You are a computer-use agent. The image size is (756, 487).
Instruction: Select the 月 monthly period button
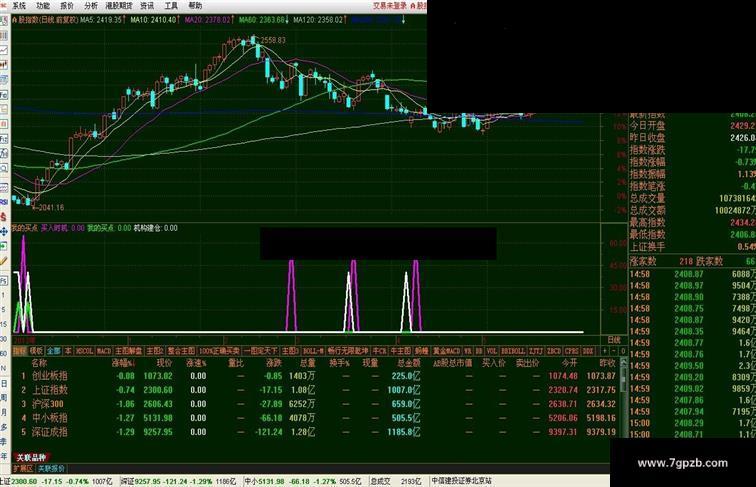[4, 412]
